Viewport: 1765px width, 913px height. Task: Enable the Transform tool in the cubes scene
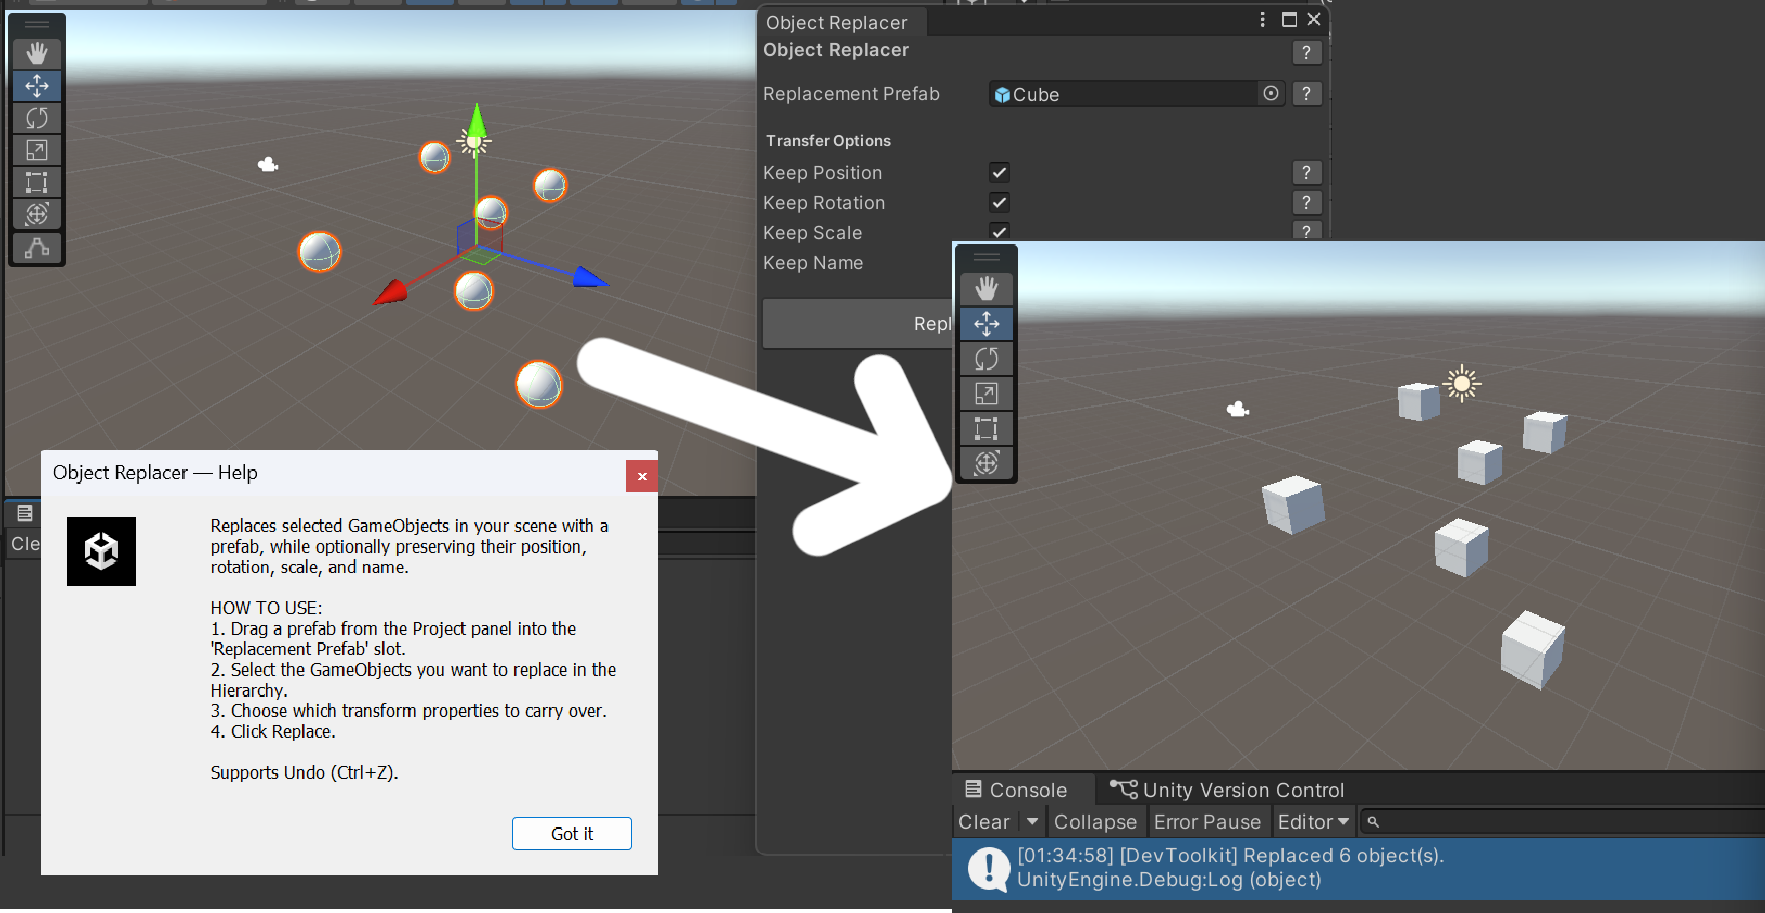pos(987,463)
